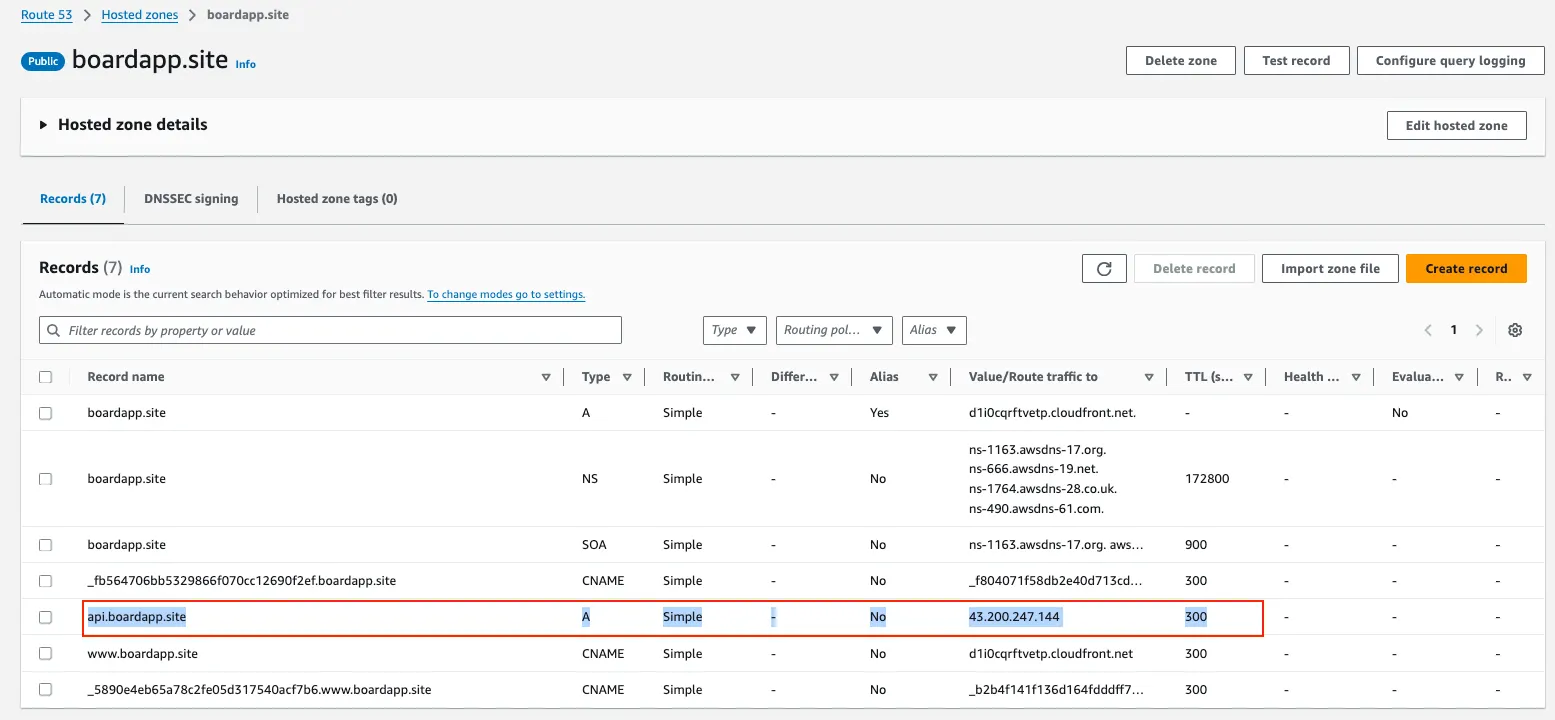The image size is (1555, 720).
Task: Click the Create record button
Action: [1466, 269]
